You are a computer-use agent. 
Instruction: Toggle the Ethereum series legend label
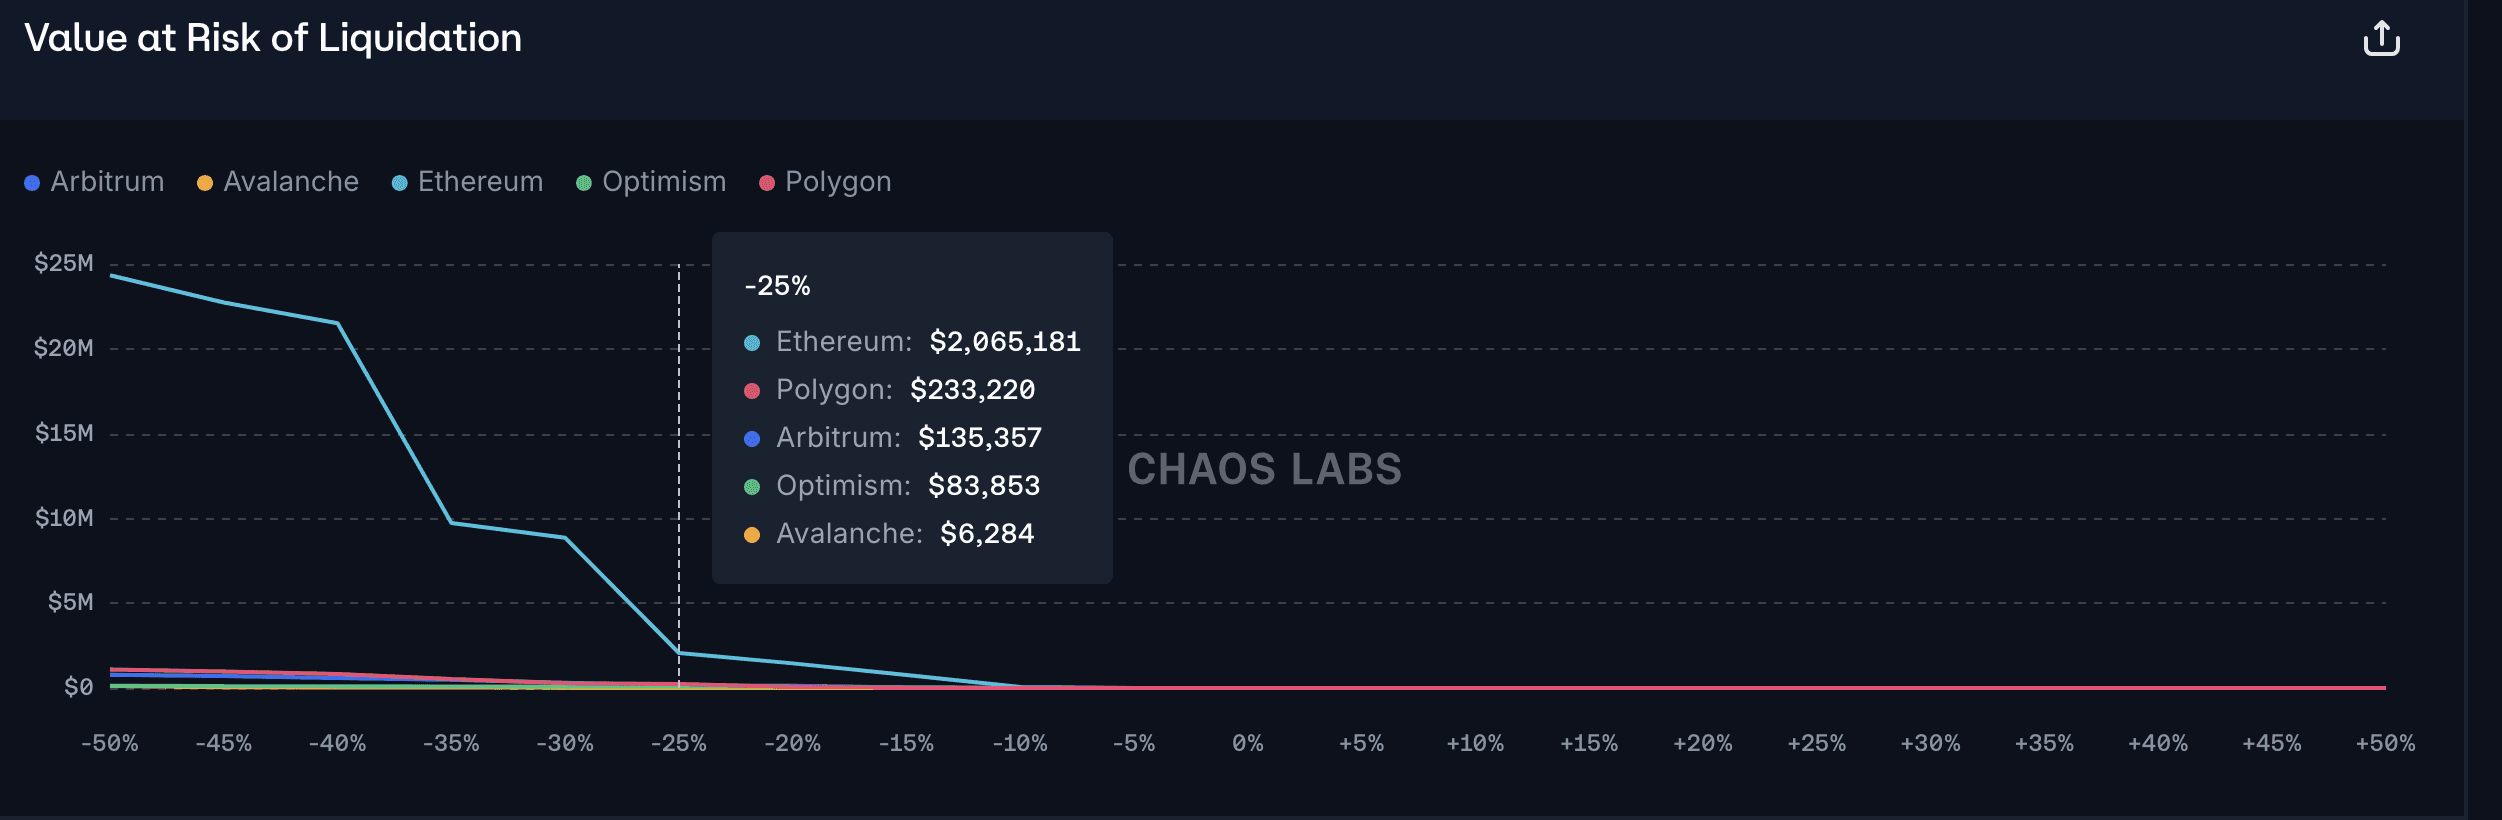click(480, 182)
